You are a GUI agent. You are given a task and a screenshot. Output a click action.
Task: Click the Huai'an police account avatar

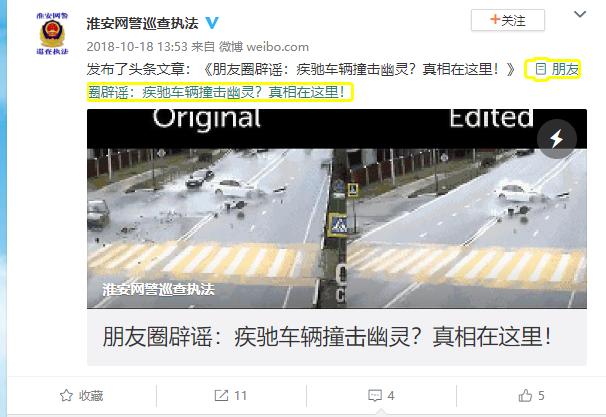click(53, 34)
